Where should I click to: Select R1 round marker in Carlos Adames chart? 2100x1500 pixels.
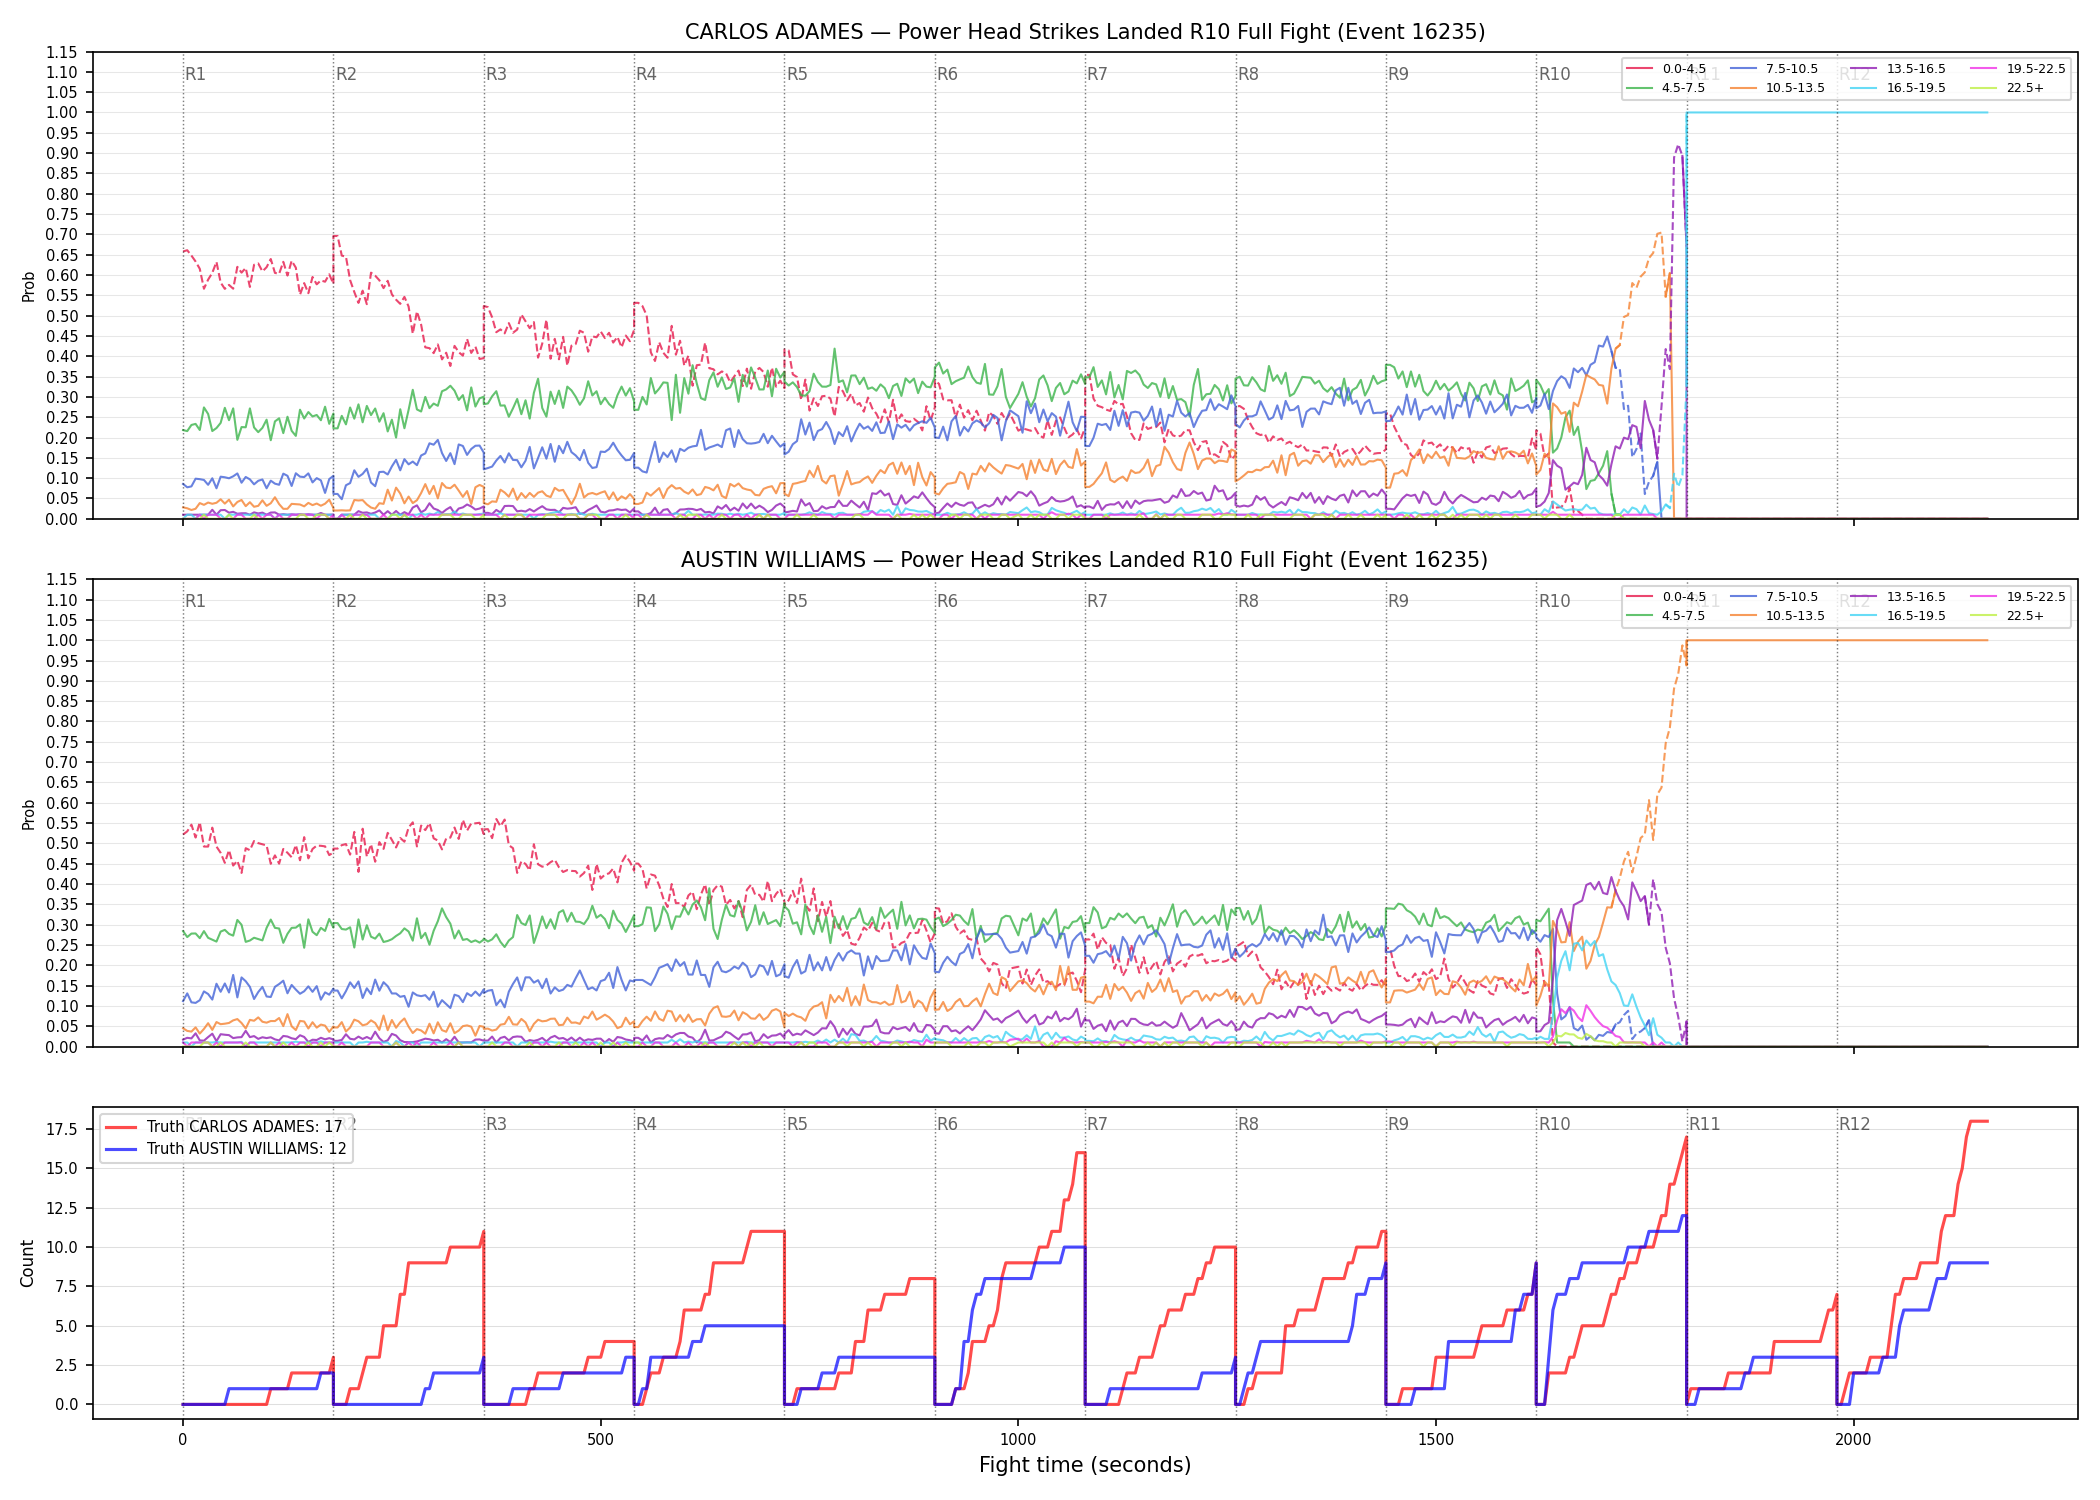tap(195, 74)
